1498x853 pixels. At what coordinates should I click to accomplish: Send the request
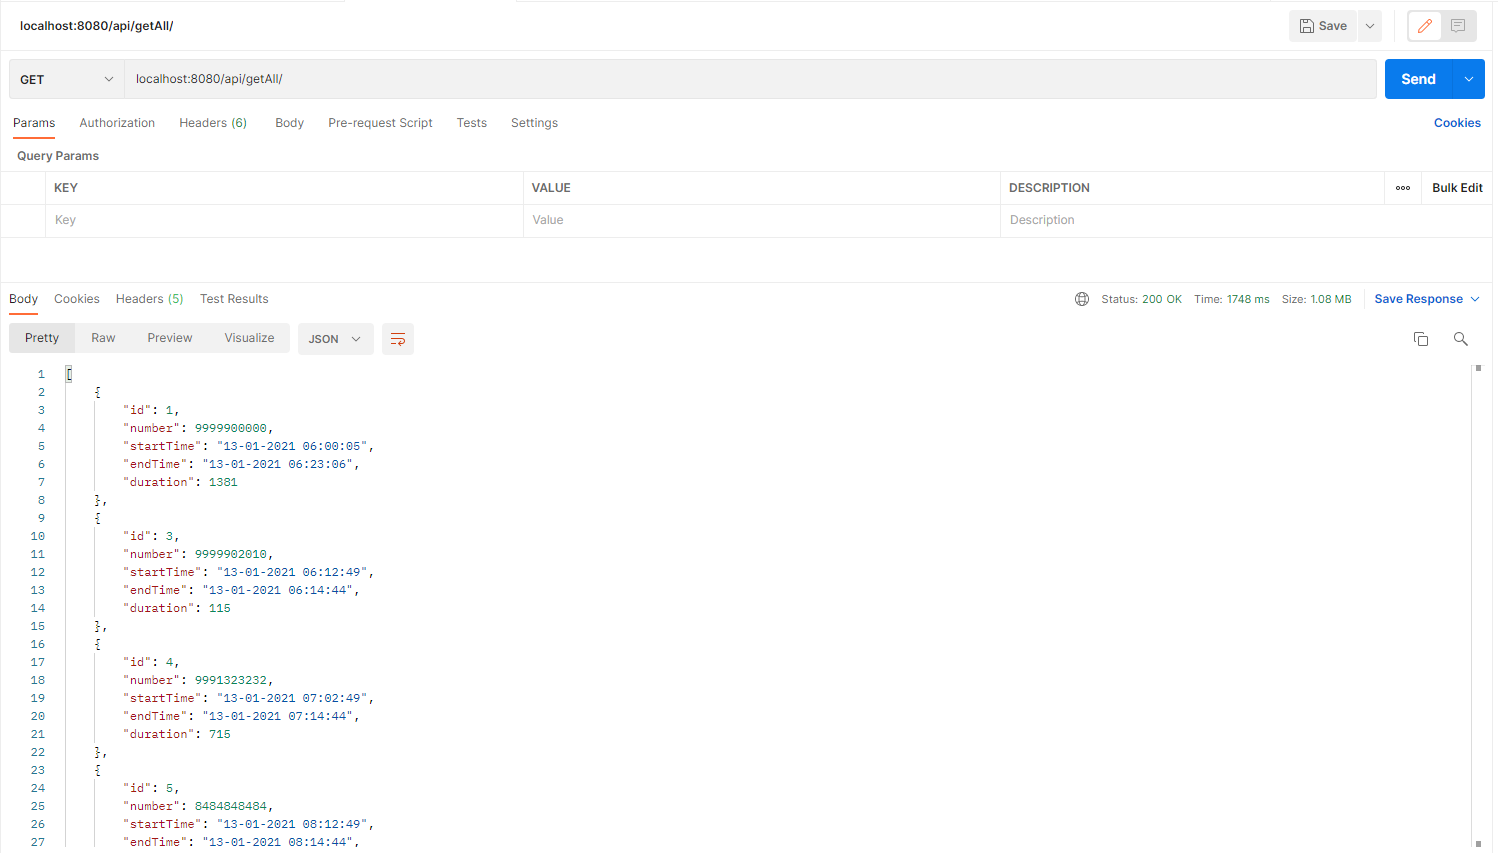1418,79
